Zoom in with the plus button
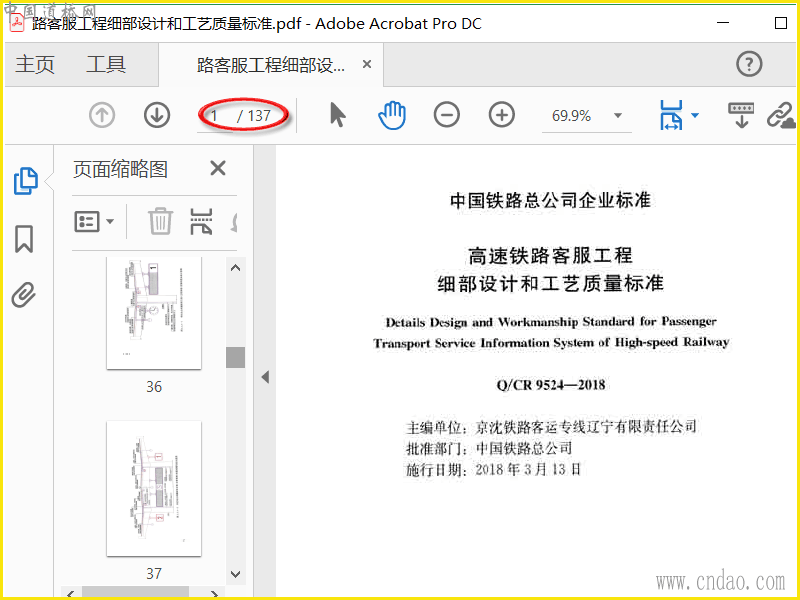The width and height of the screenshot is (800, 600). 502,115
